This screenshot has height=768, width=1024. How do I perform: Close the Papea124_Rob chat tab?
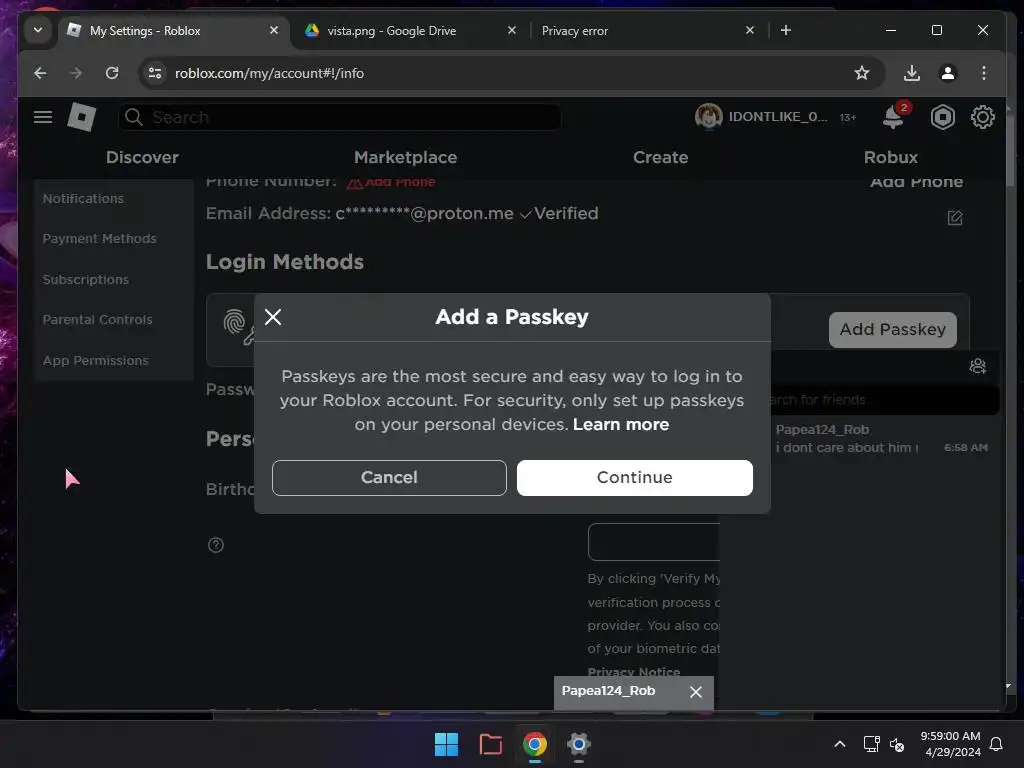696,692
